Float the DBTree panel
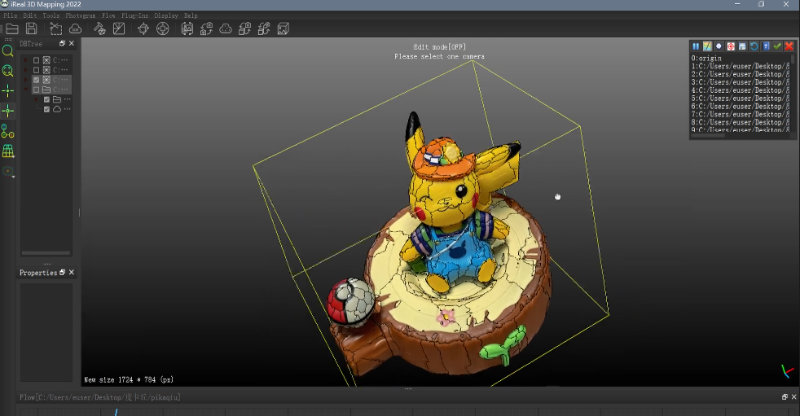 pos(62,43)
